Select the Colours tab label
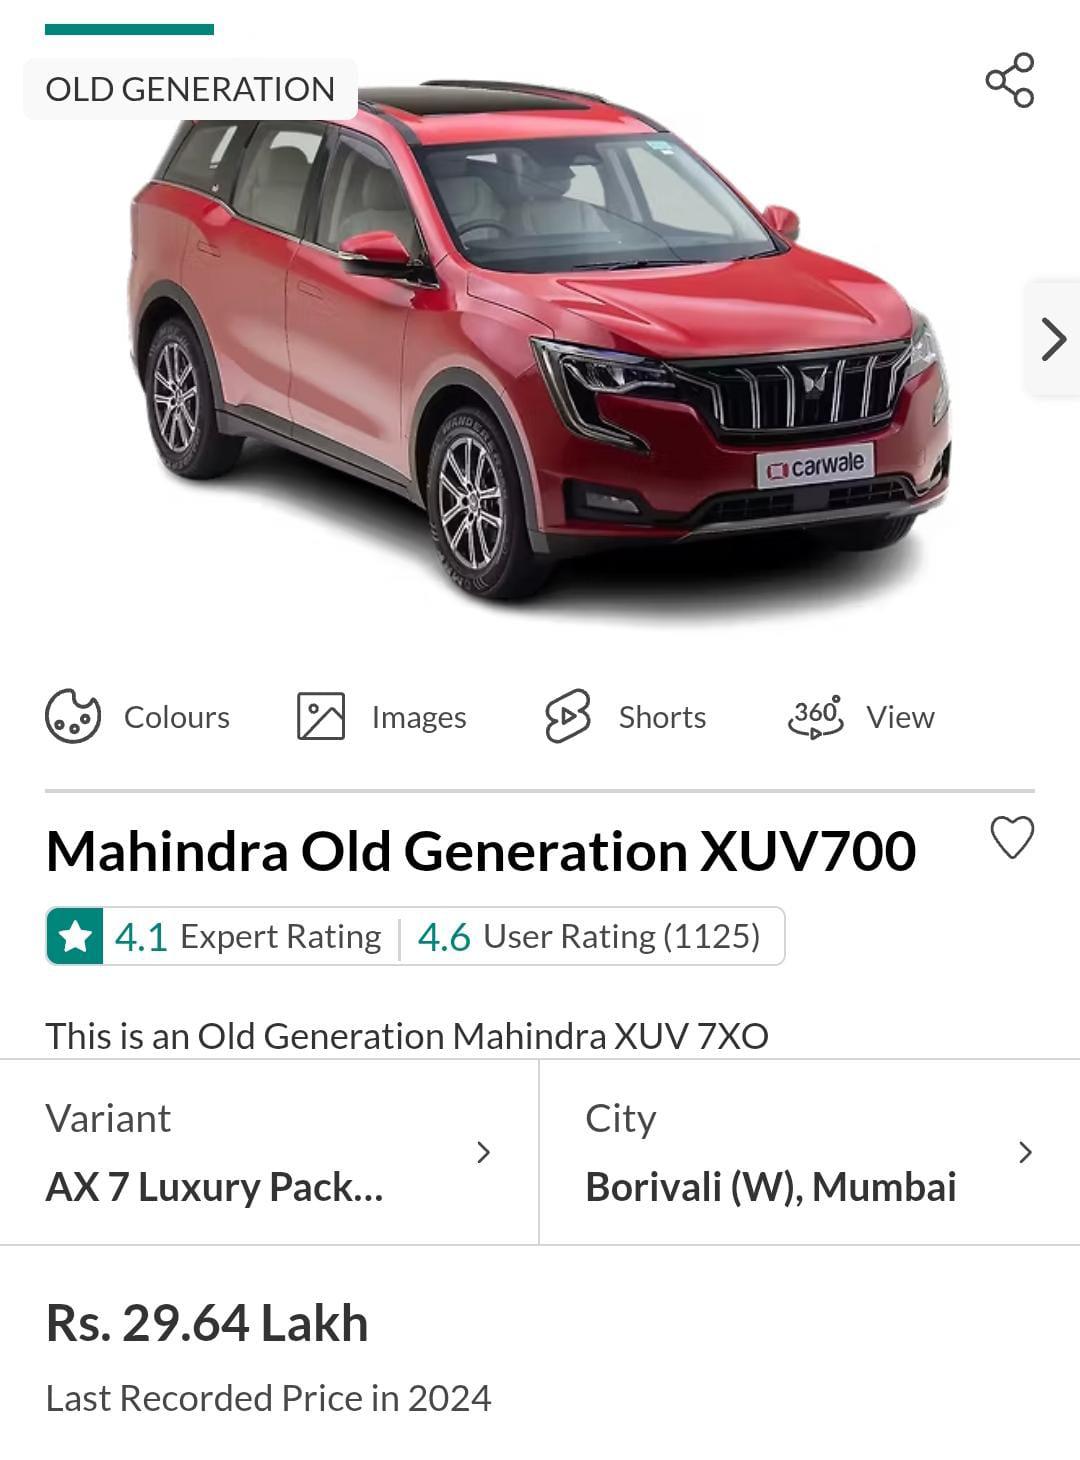 (x=177, y=717)
